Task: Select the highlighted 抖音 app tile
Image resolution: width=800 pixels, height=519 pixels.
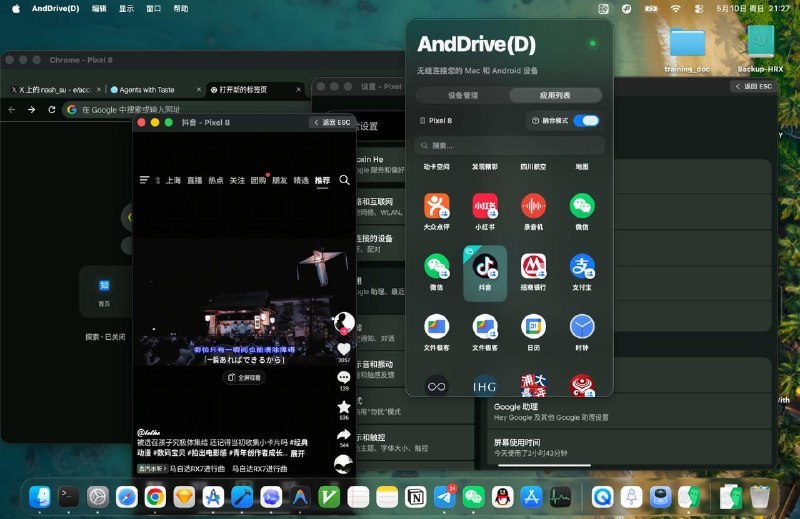Action: [x=485, y=273]
